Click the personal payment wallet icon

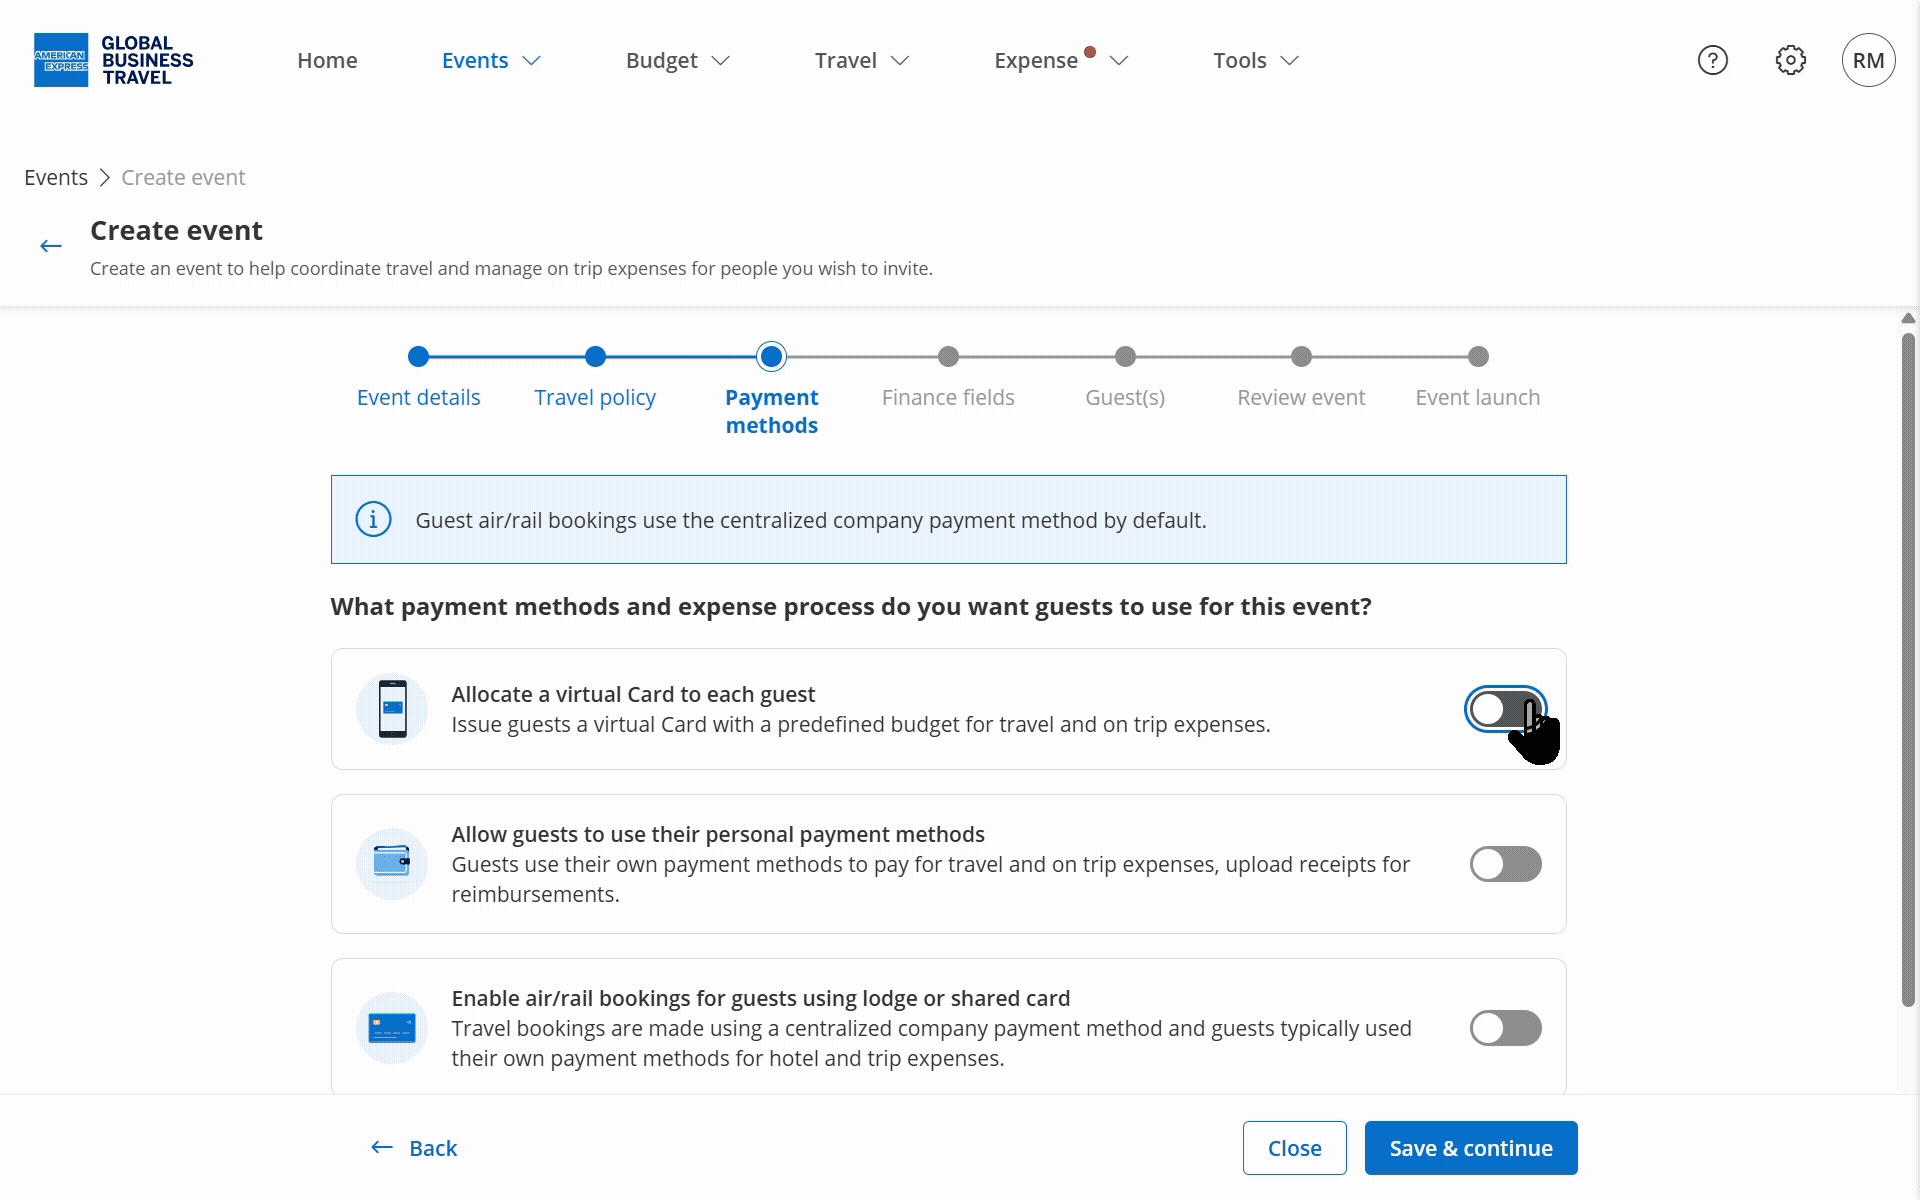pyautogui.click(x=392, y=863)
